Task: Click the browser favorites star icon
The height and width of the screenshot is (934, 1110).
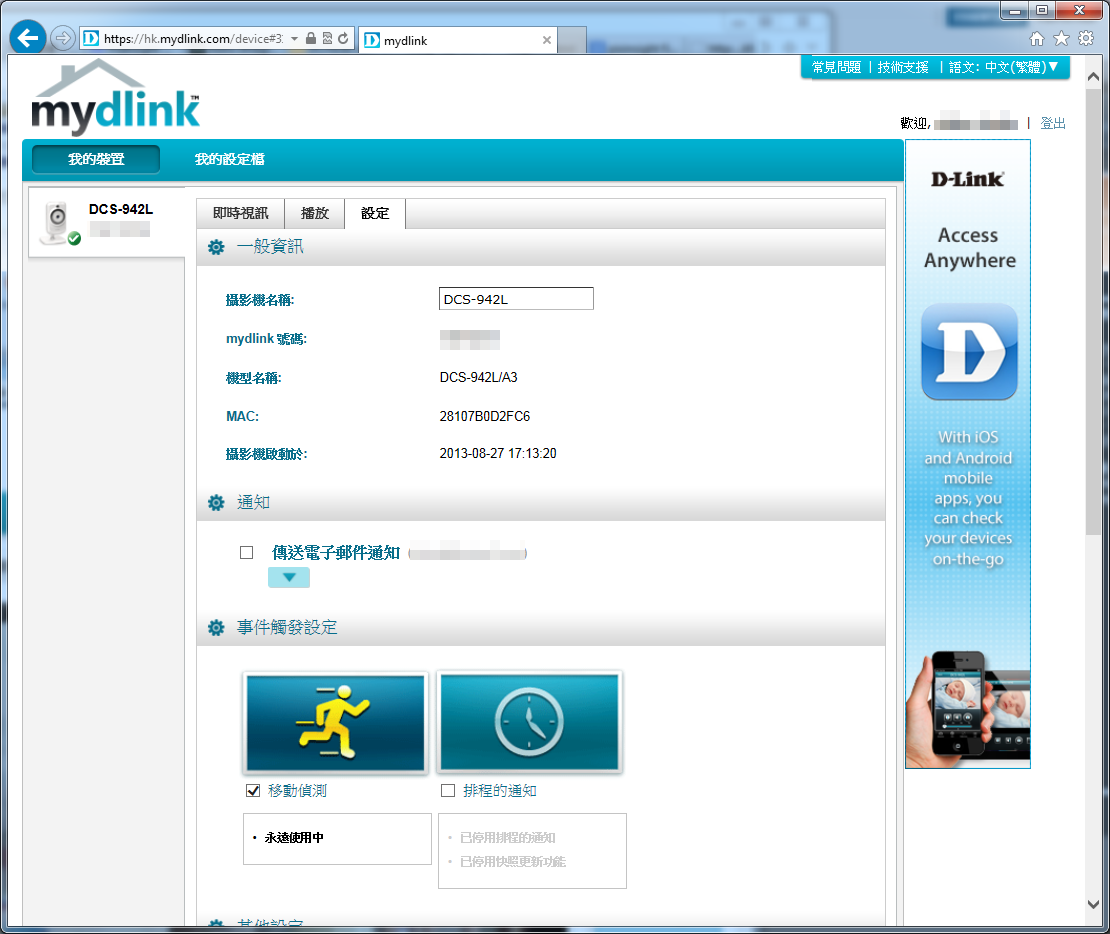Action: [1061, 39]
